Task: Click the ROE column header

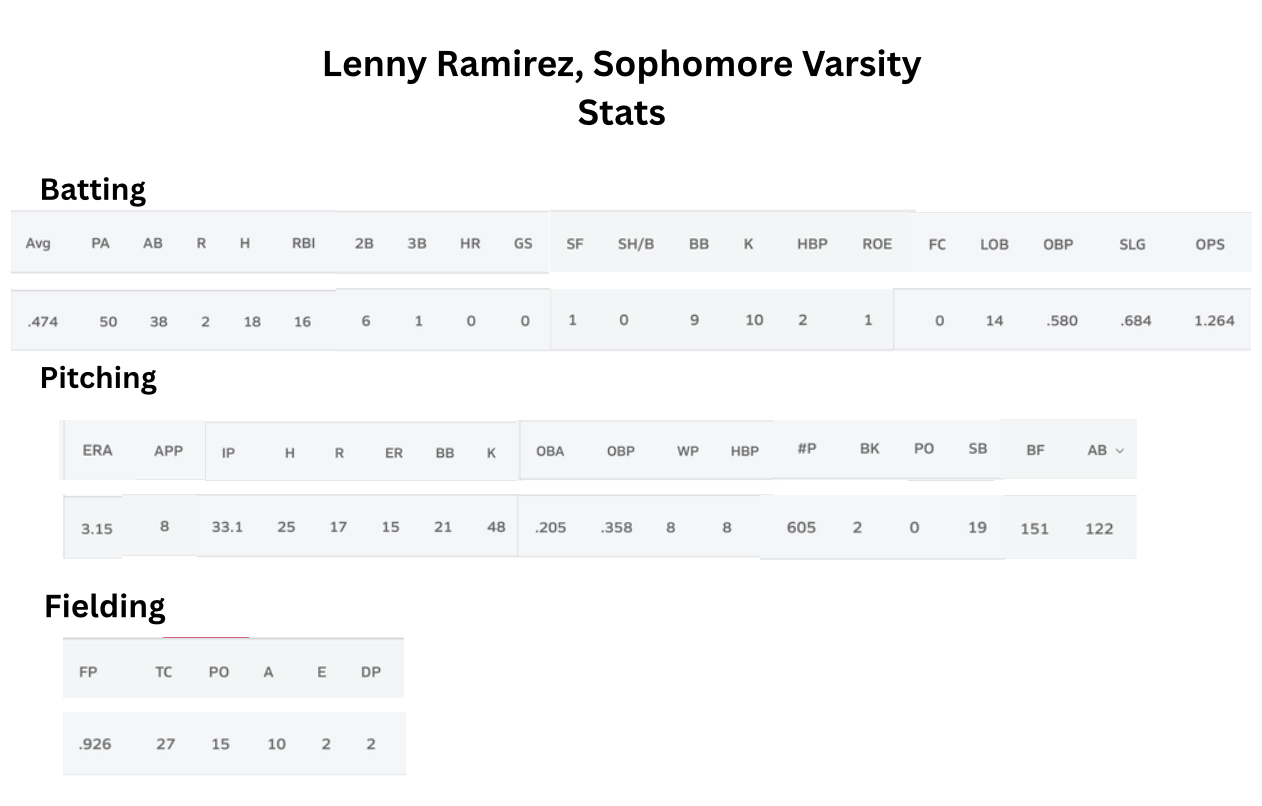Action: point(877,243)
